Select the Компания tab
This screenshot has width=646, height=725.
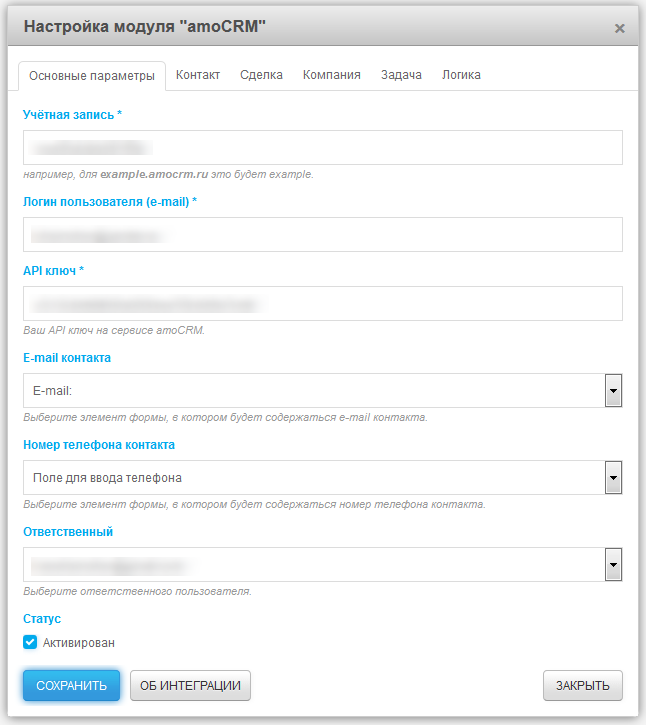coord(332,75)
